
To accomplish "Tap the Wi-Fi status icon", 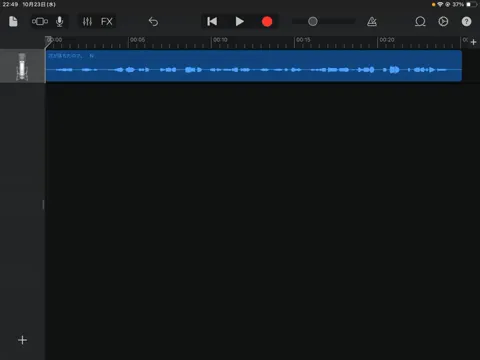I will (440, 4).
